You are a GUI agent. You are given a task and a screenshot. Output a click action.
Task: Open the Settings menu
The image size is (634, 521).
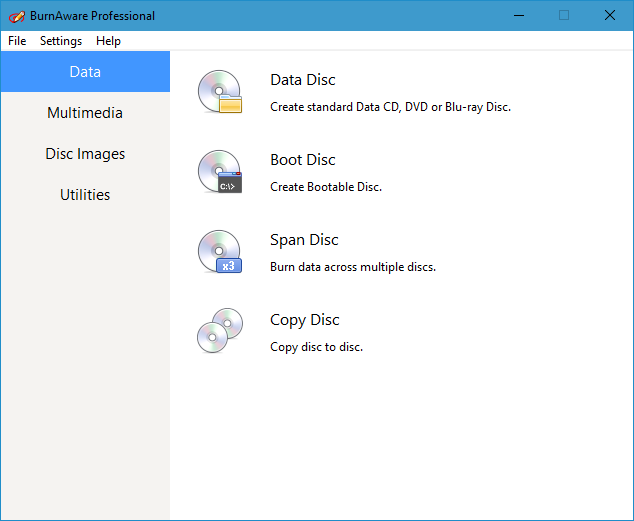tap(61, 41)
